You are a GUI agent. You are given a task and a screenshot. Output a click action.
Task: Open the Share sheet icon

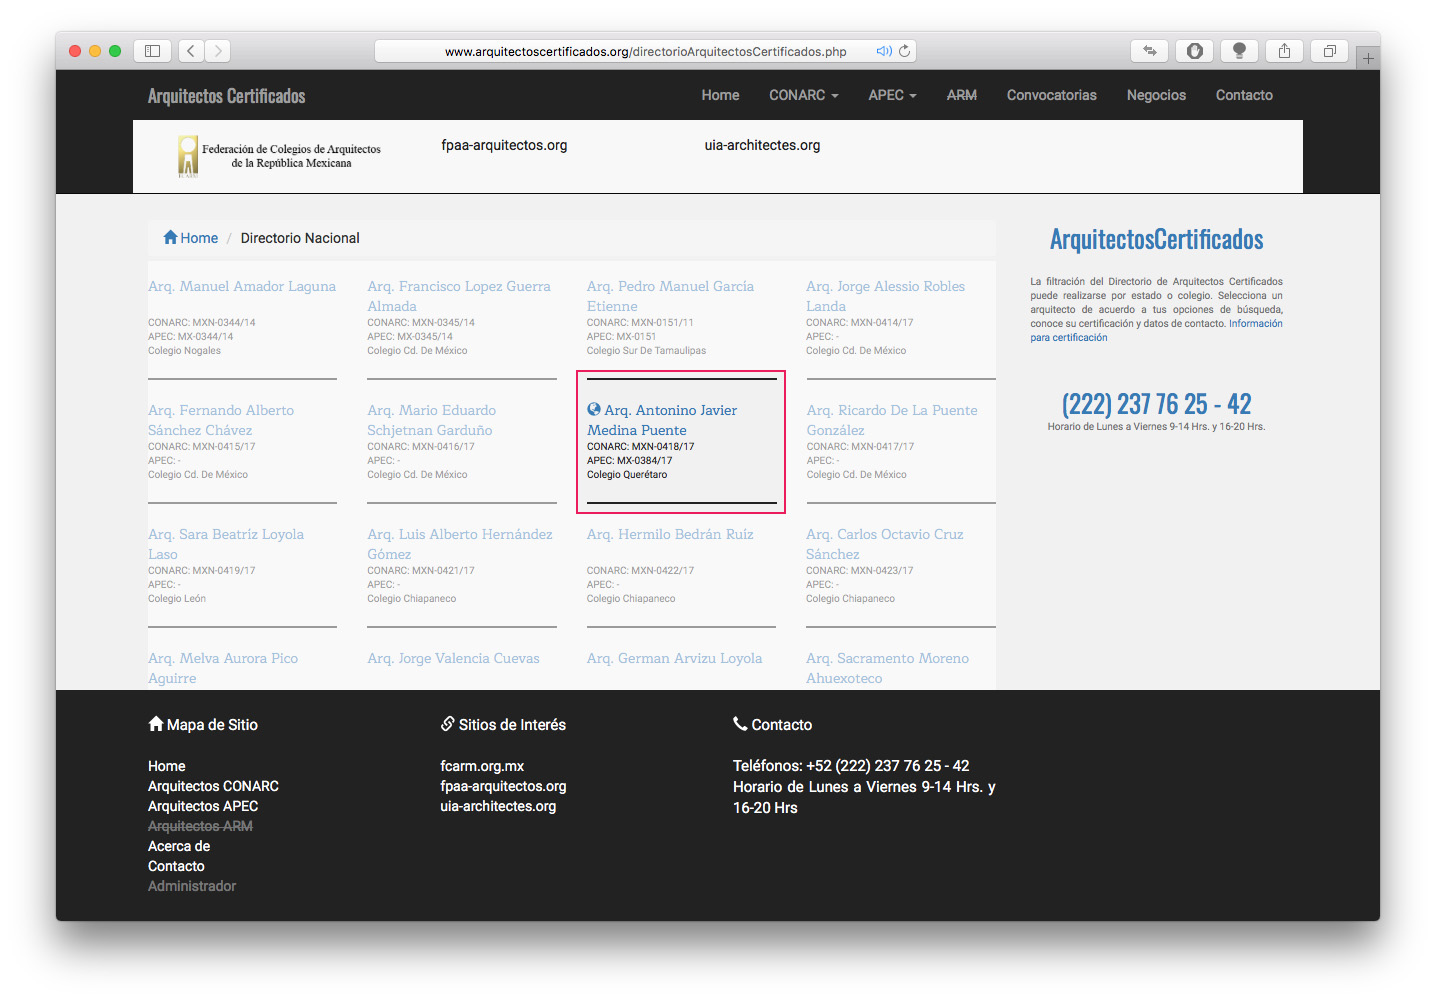(x=1284, y=51)
